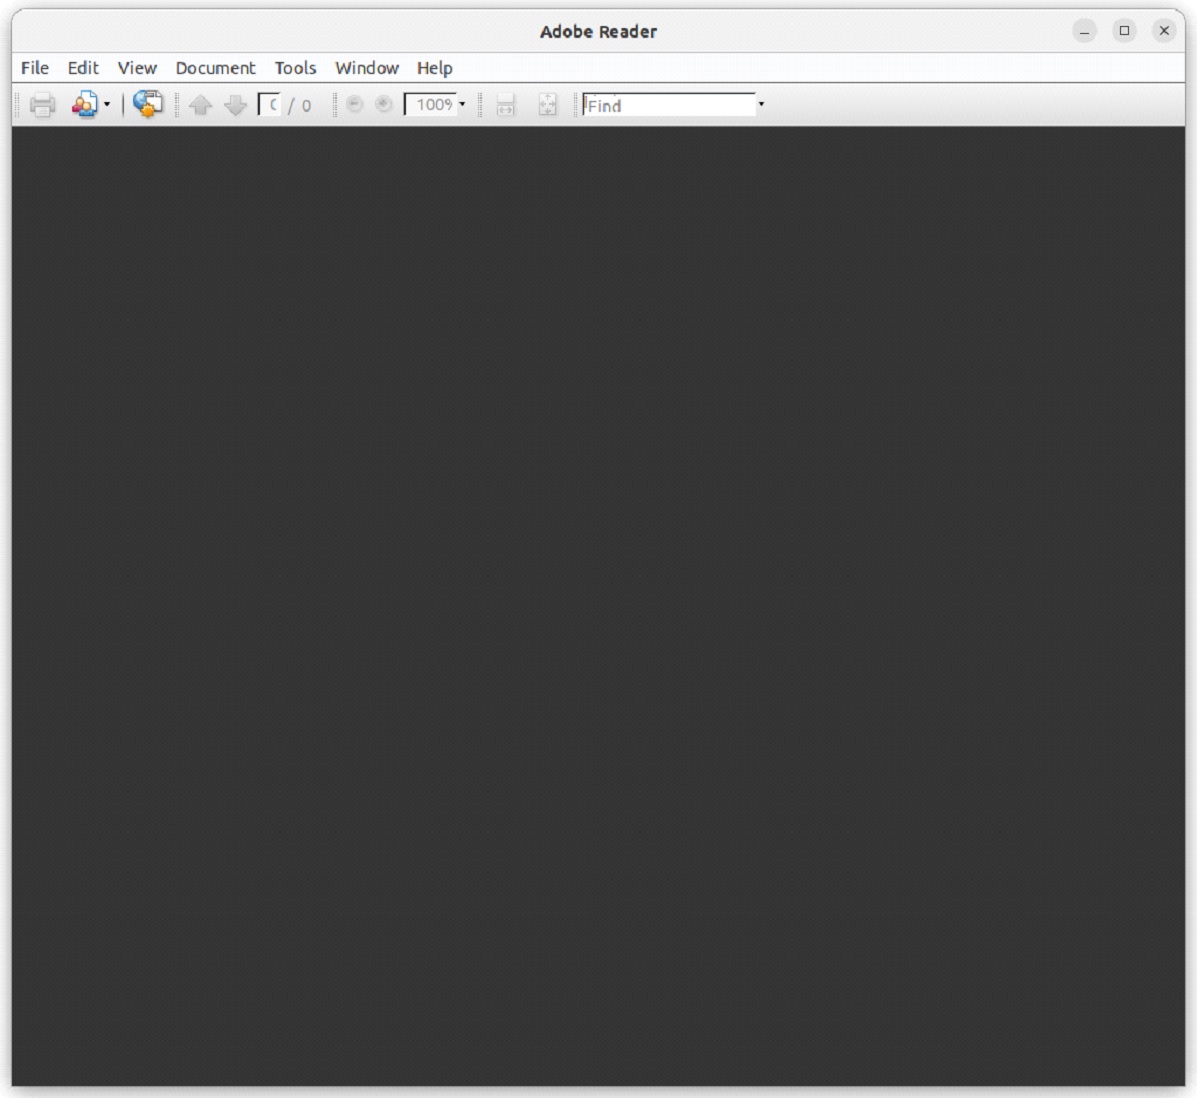Open the Tools menu
The width and height of the screenshot is (1197, 1098).
294,68
